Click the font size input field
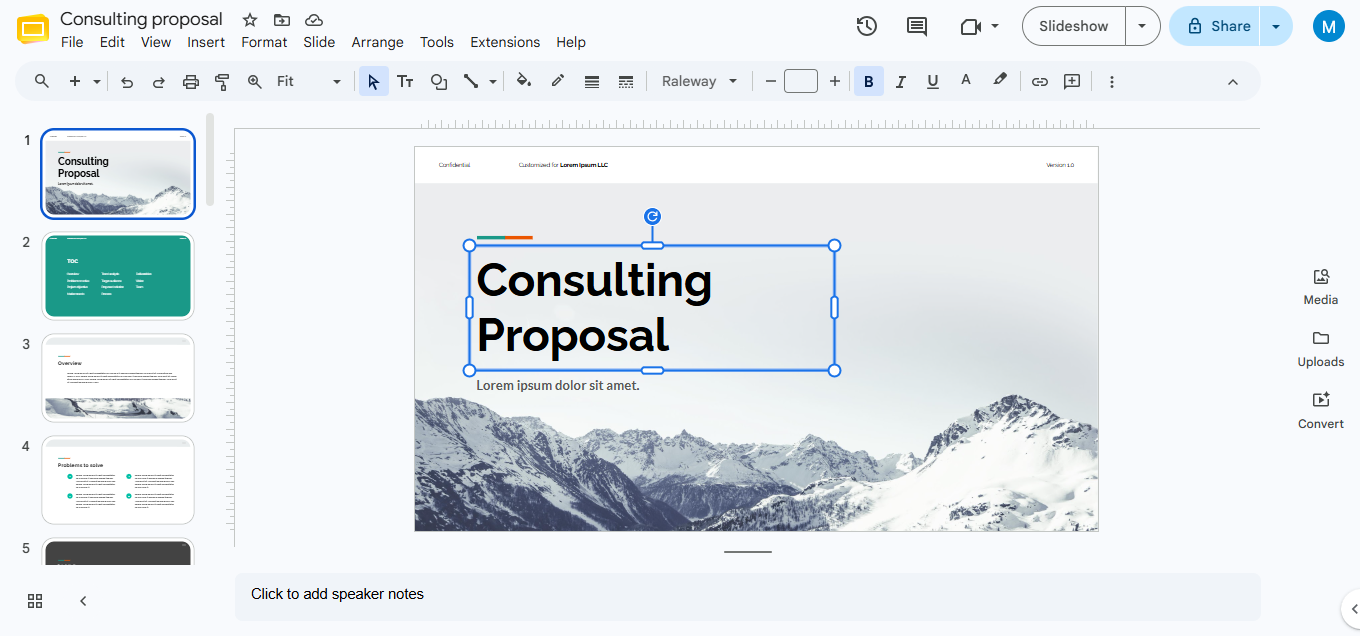This screenshot has height=636, width=1360. (801, 81)
